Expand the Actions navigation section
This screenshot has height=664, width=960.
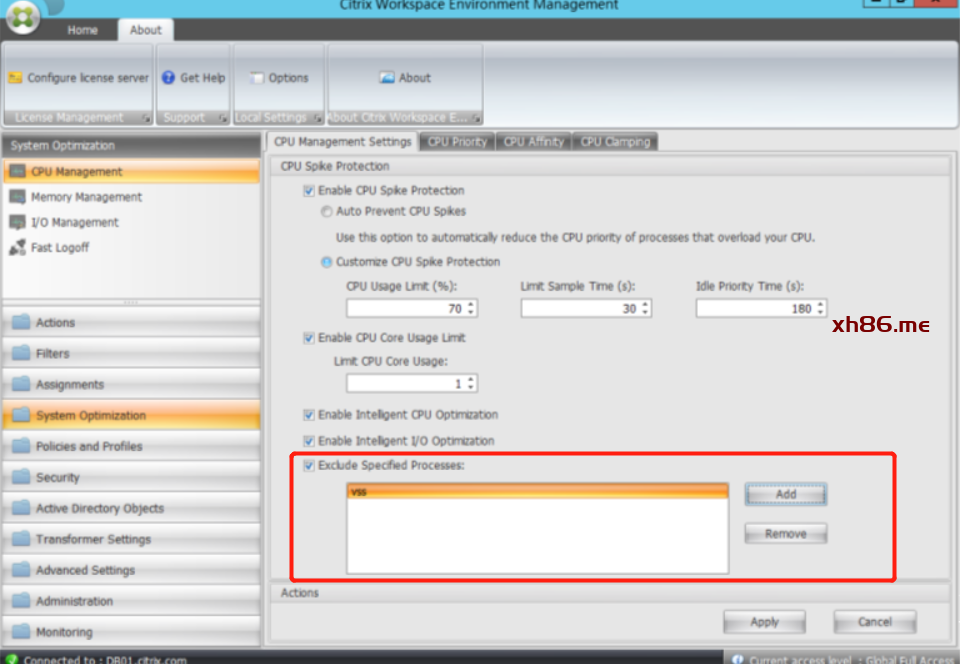coord(55,323)
